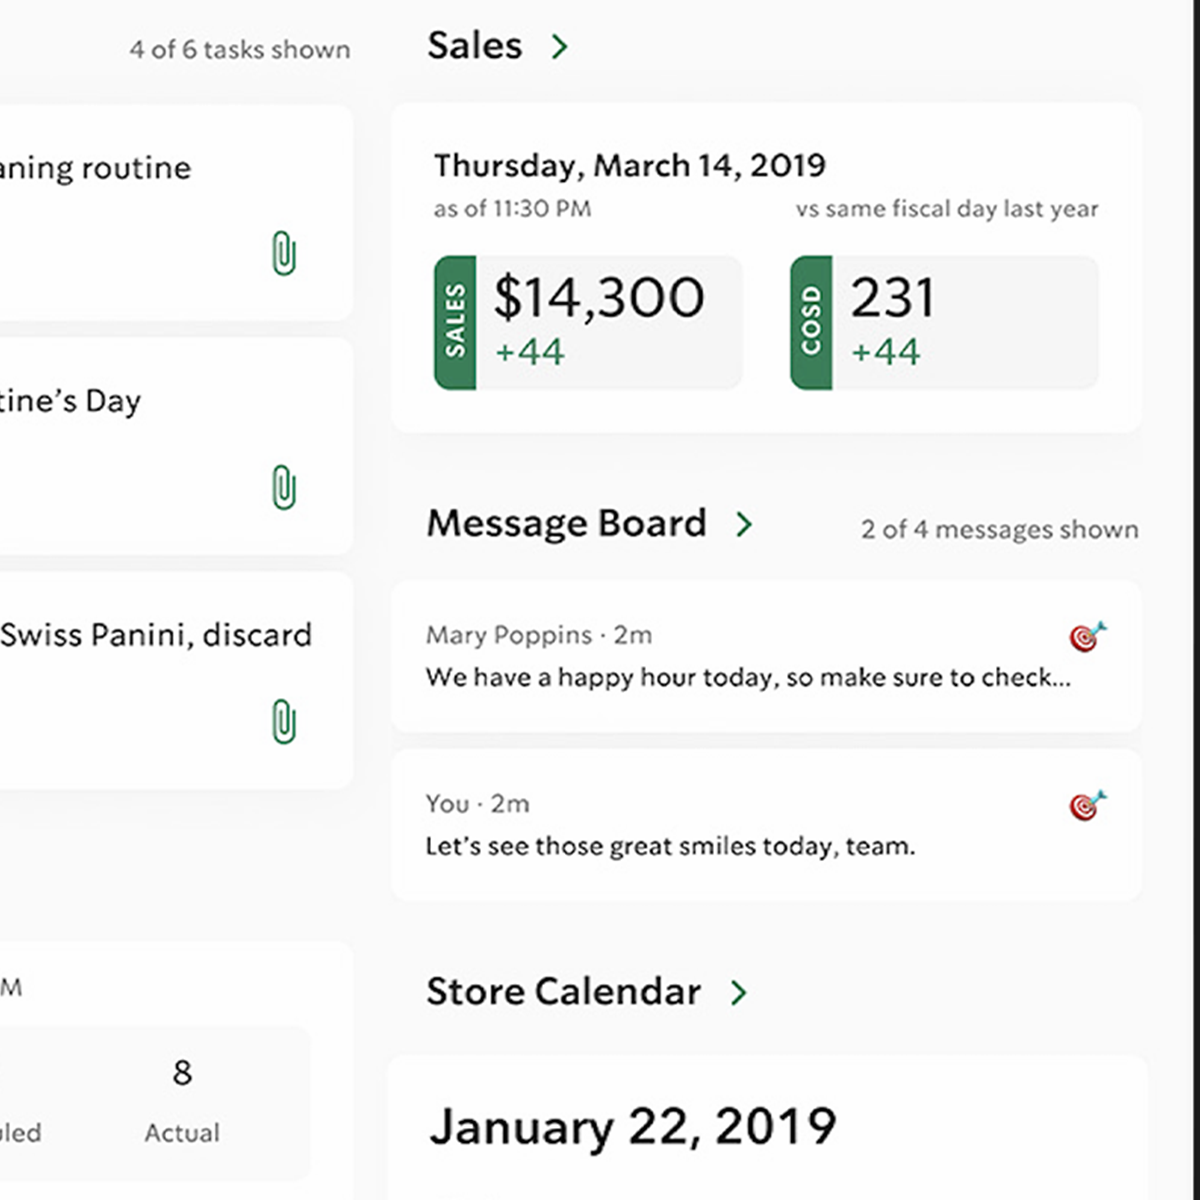Click the '4 of 6 tasks shown' text
Viewport: 1200px width, 1200px height.
(x=240, y=50)
